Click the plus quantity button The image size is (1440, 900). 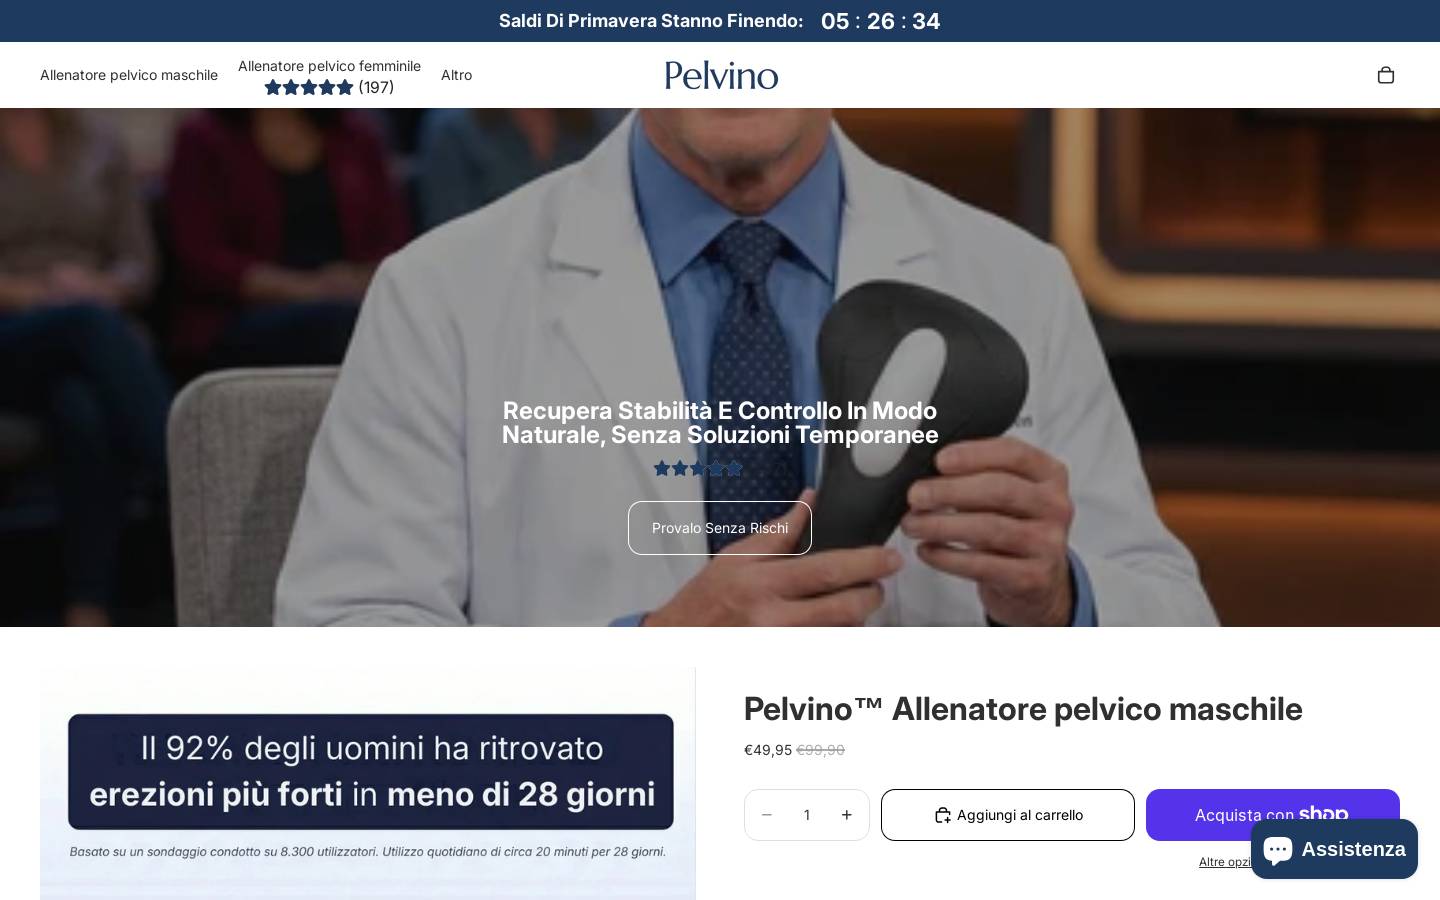847,815
